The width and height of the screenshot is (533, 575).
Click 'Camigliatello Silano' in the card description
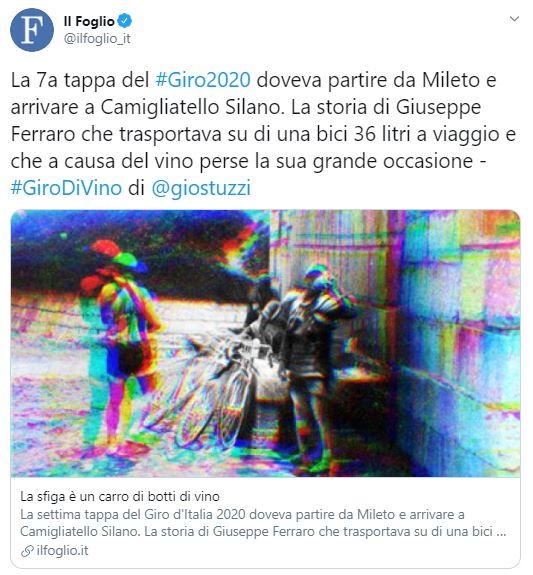[x=80, y=532]
